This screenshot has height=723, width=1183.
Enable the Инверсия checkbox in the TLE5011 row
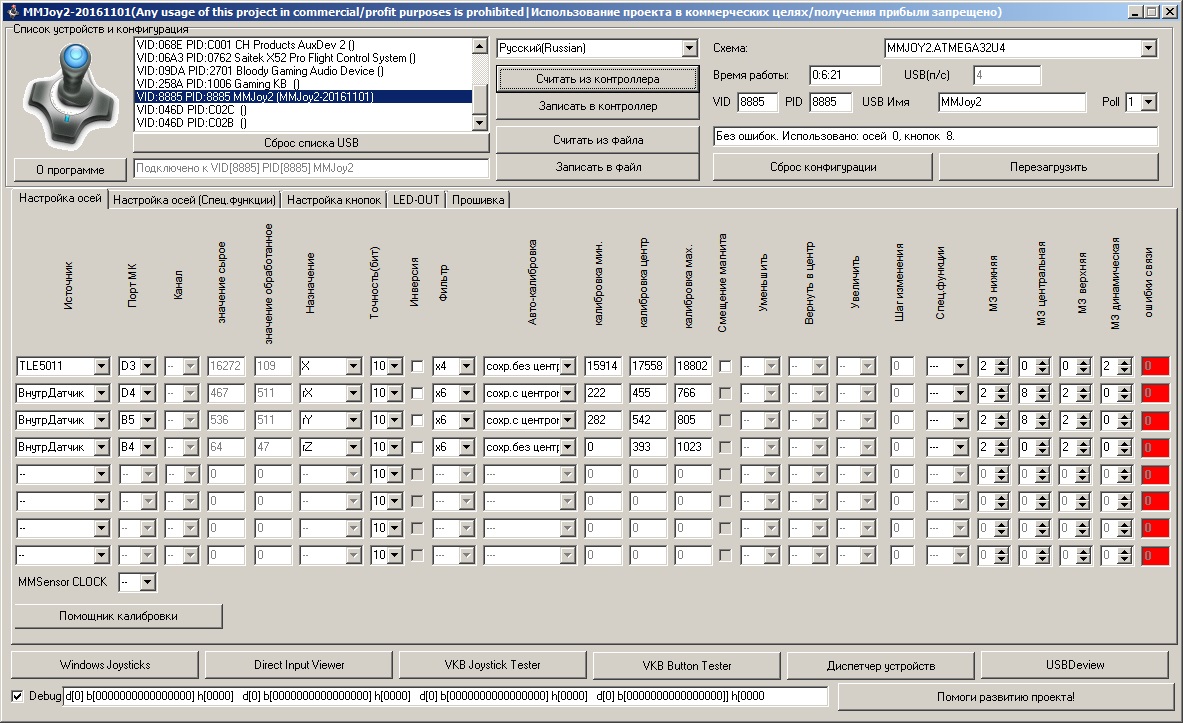coord(417,366)
